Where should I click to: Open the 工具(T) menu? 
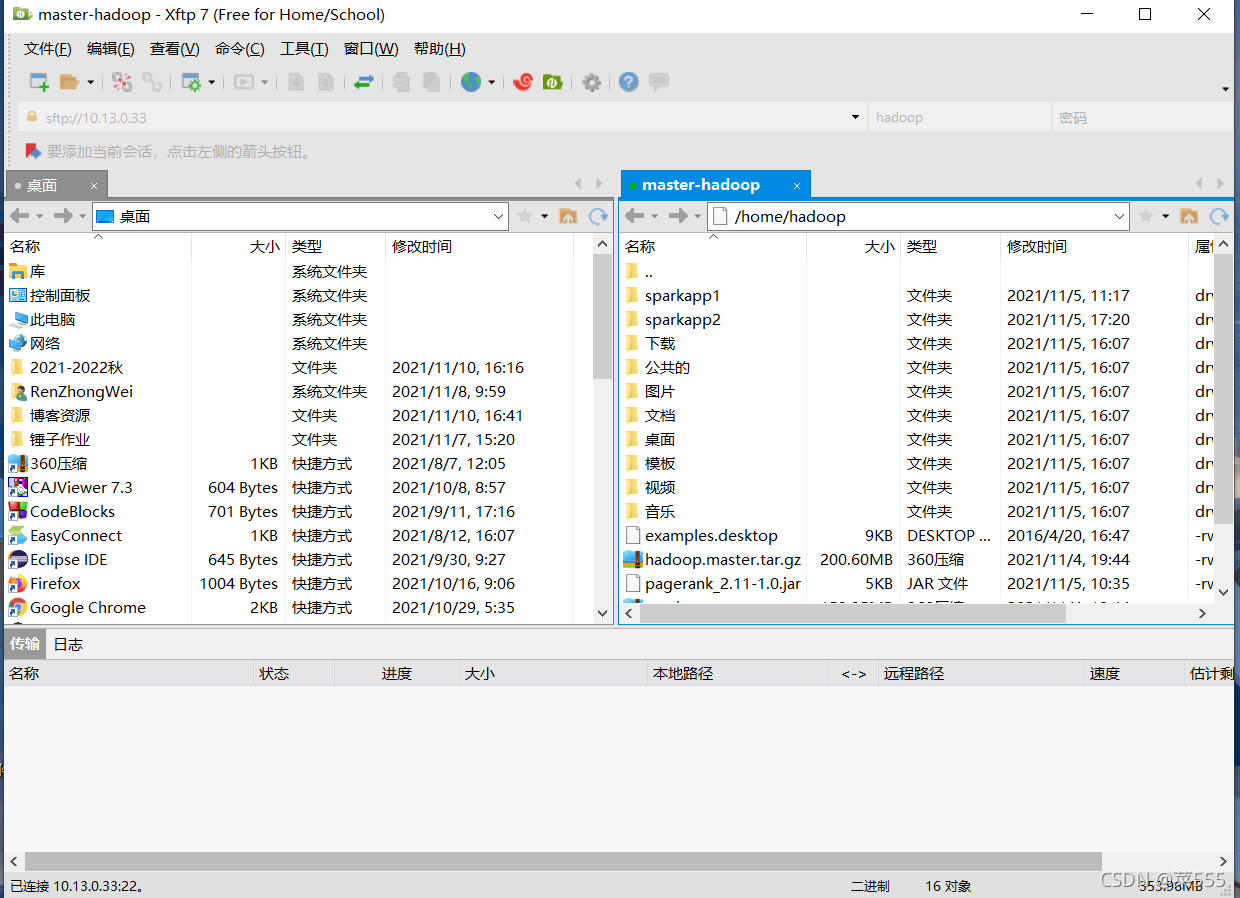tap(304, 49)
